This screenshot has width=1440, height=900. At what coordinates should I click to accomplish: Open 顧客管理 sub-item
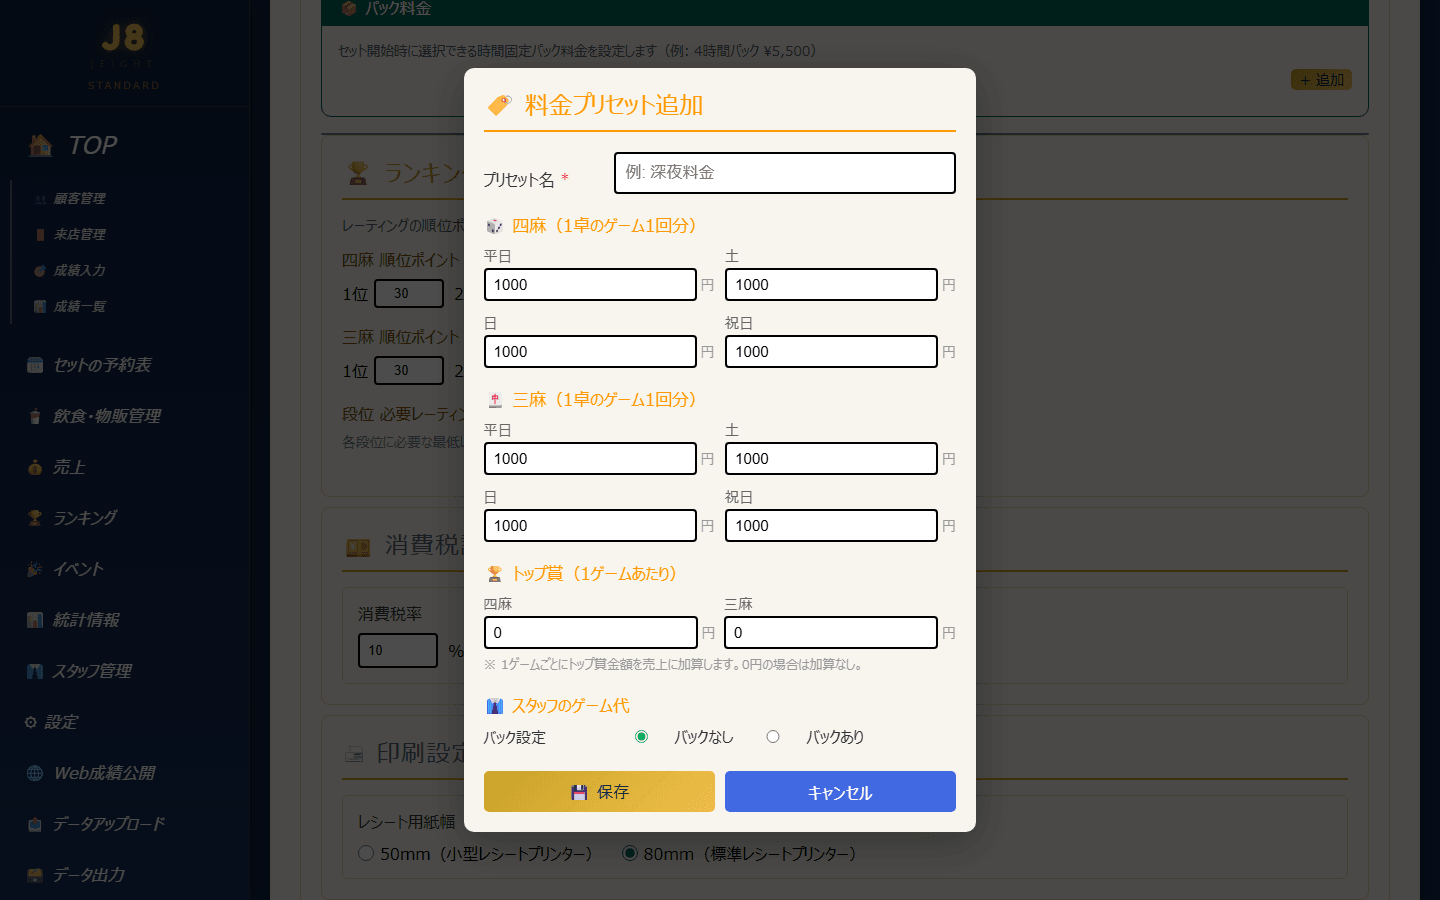tap(70, 198)
